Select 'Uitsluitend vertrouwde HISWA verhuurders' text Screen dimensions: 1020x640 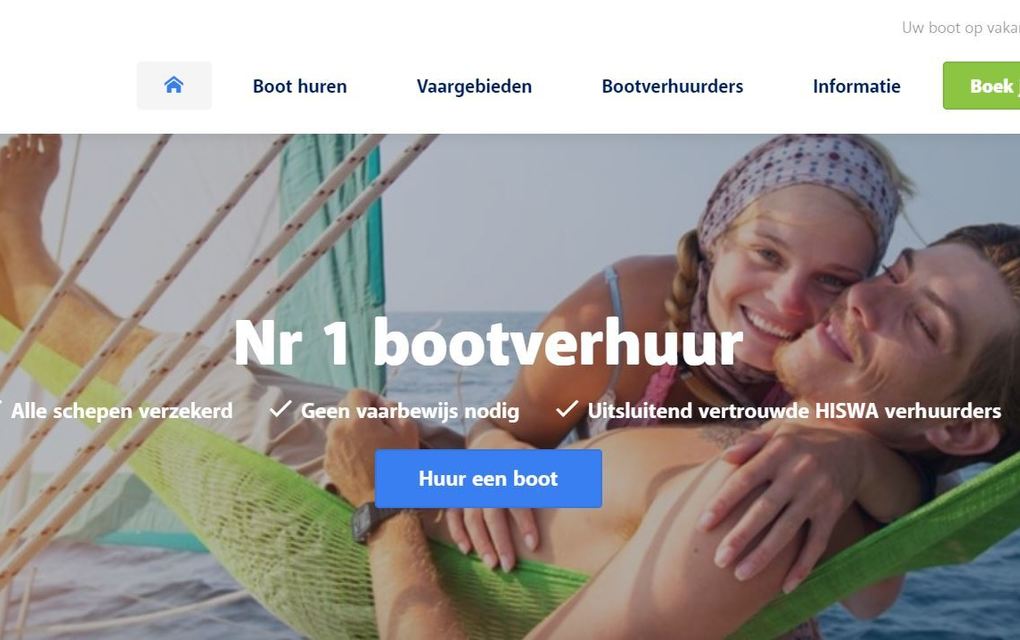click(794, 411)
